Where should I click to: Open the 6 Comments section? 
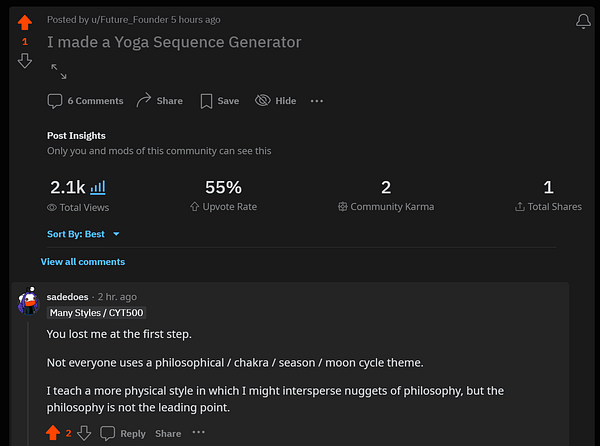(85, 101)
